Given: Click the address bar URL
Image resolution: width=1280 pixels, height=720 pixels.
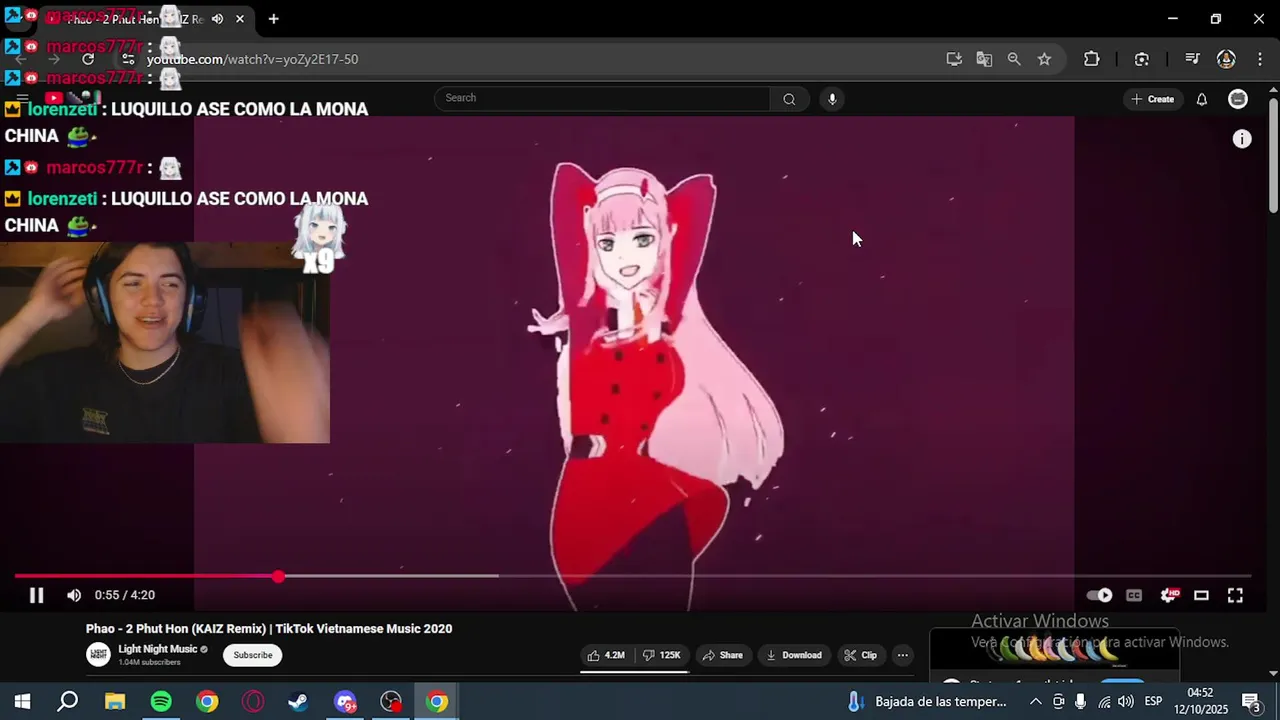Looking at the screenshot, I should (252, 59).
